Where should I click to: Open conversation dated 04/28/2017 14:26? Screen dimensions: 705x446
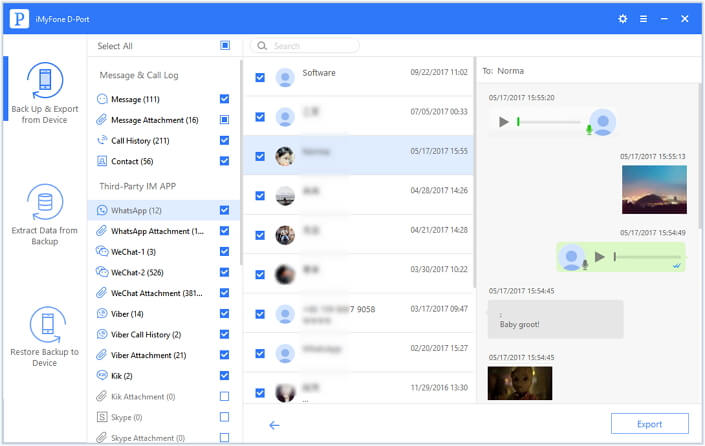[x=358, y=195]
